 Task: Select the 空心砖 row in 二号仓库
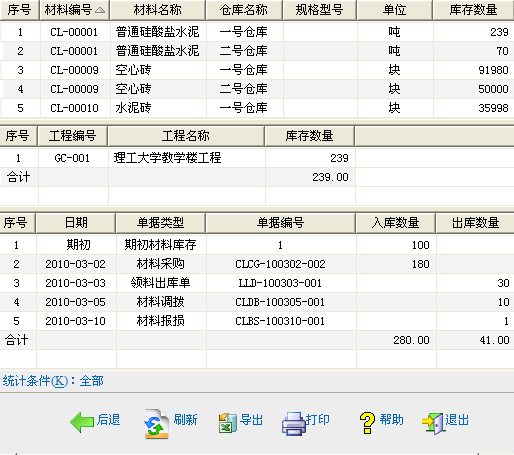pyautogui.click(x=257, y=89)
